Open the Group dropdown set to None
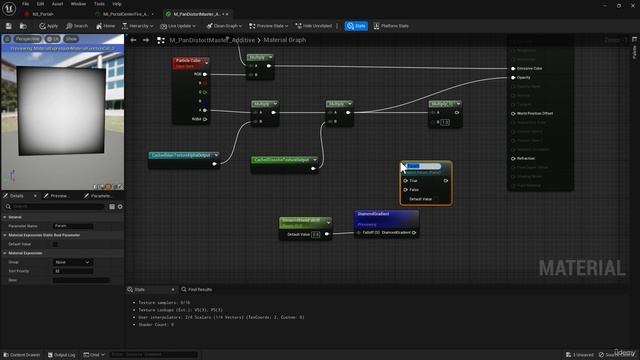This screenshot has height=360, width=640. tap(73, 262)
